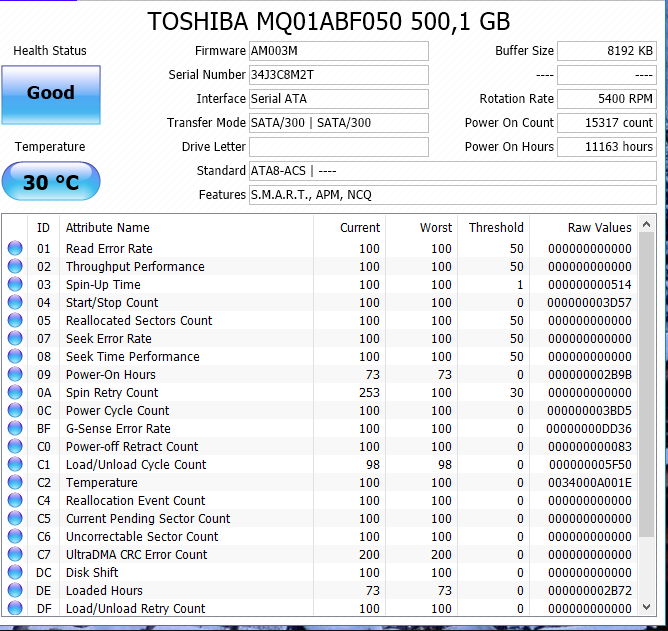
Task: Click the status orb for Current Pending Sector Count
Action: click(15, 518)
